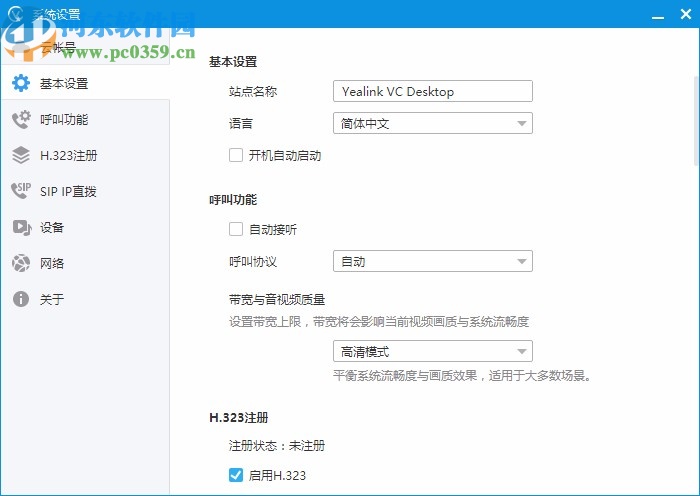
Task: Click the gear icon for 基本设置
Action: (21, 83)
